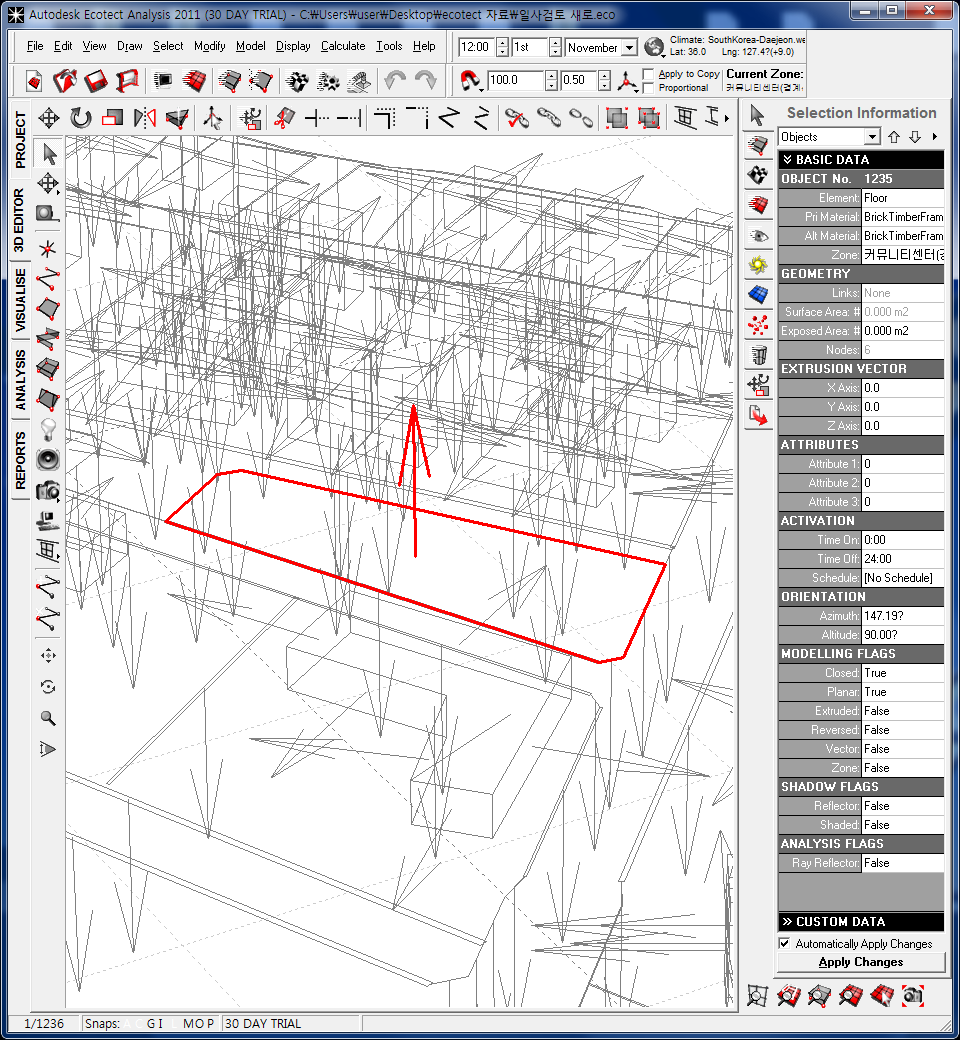
Task: Click the Z Axis extrusion vector field
Action: coord(901,426)
